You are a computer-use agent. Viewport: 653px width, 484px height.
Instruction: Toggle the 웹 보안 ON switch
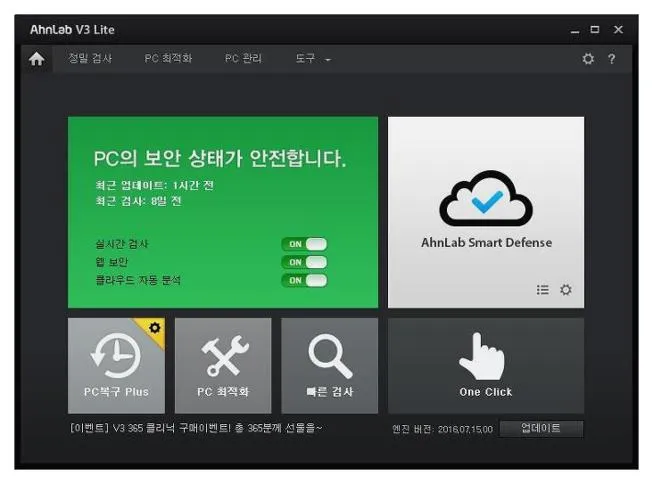coord(304,262)
